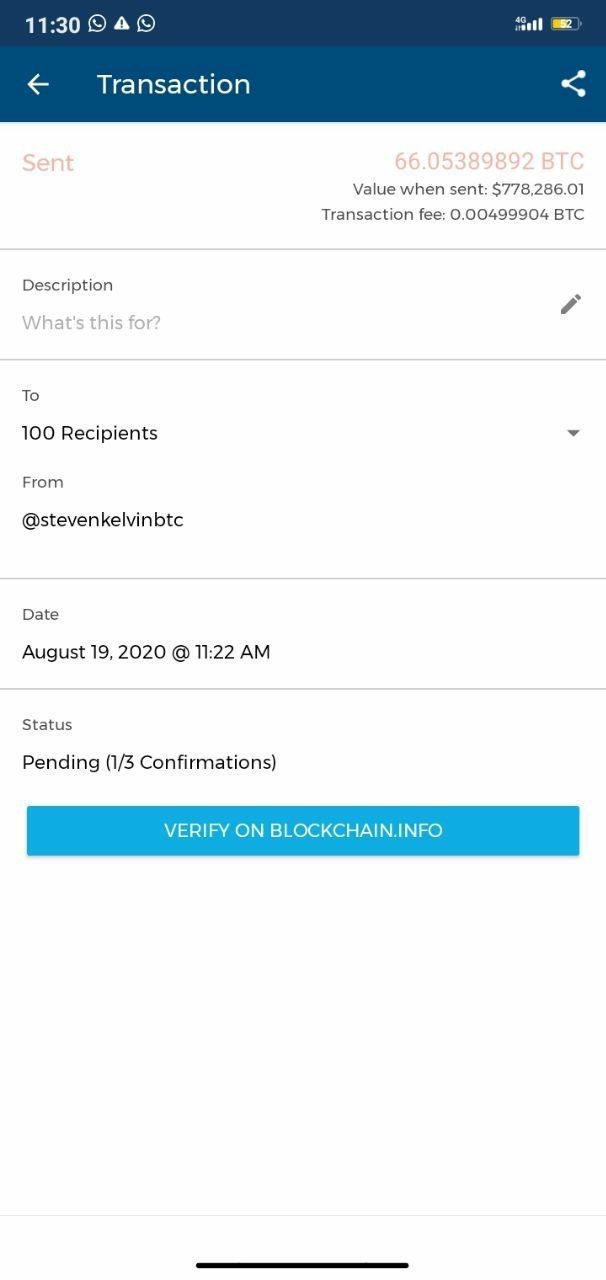Viewport: 606px width, 1280px height.
Task: Select the @stevenkelvinbtc sender name
Action: 103,520
